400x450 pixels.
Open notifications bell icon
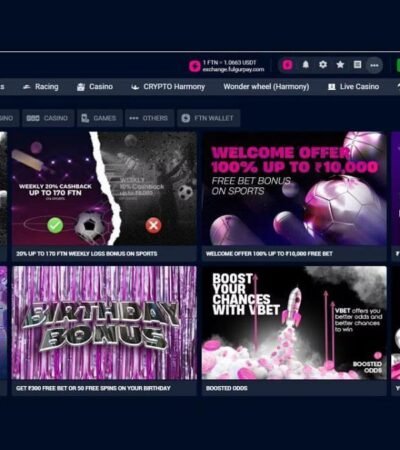click(x=305, y=65)
